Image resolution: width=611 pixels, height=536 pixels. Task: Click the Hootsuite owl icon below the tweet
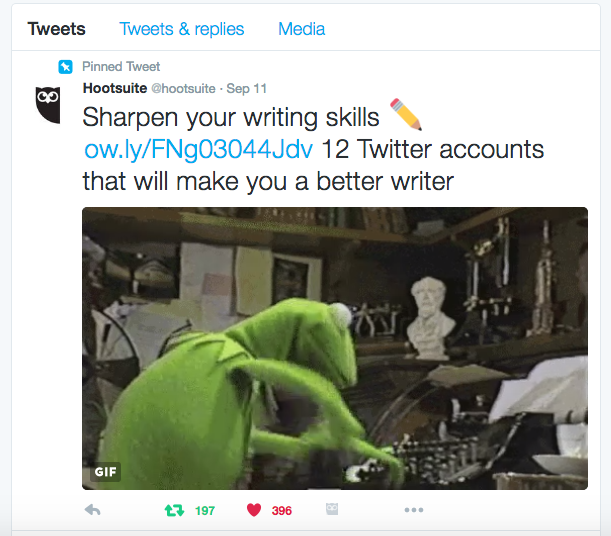332,509
